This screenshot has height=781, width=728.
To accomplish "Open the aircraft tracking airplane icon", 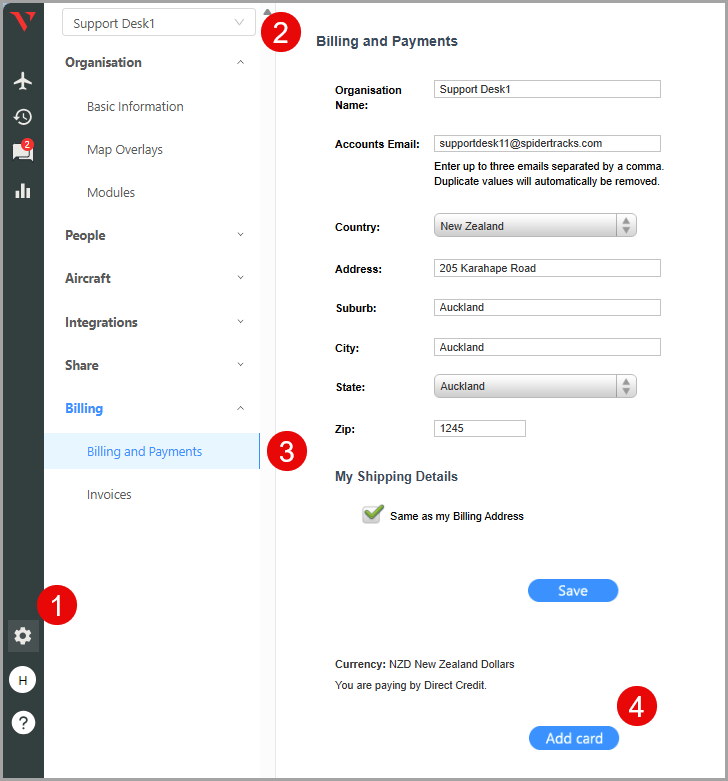I will click(22, 81).
